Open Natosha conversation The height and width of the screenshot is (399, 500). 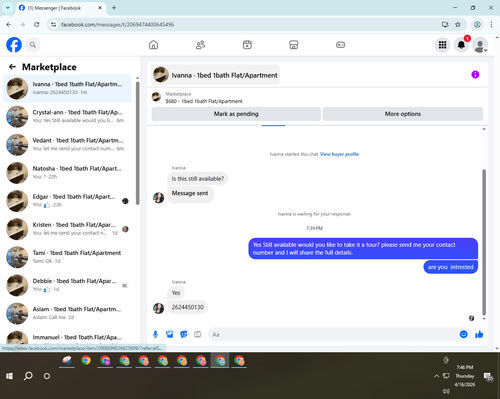(68, 173)
